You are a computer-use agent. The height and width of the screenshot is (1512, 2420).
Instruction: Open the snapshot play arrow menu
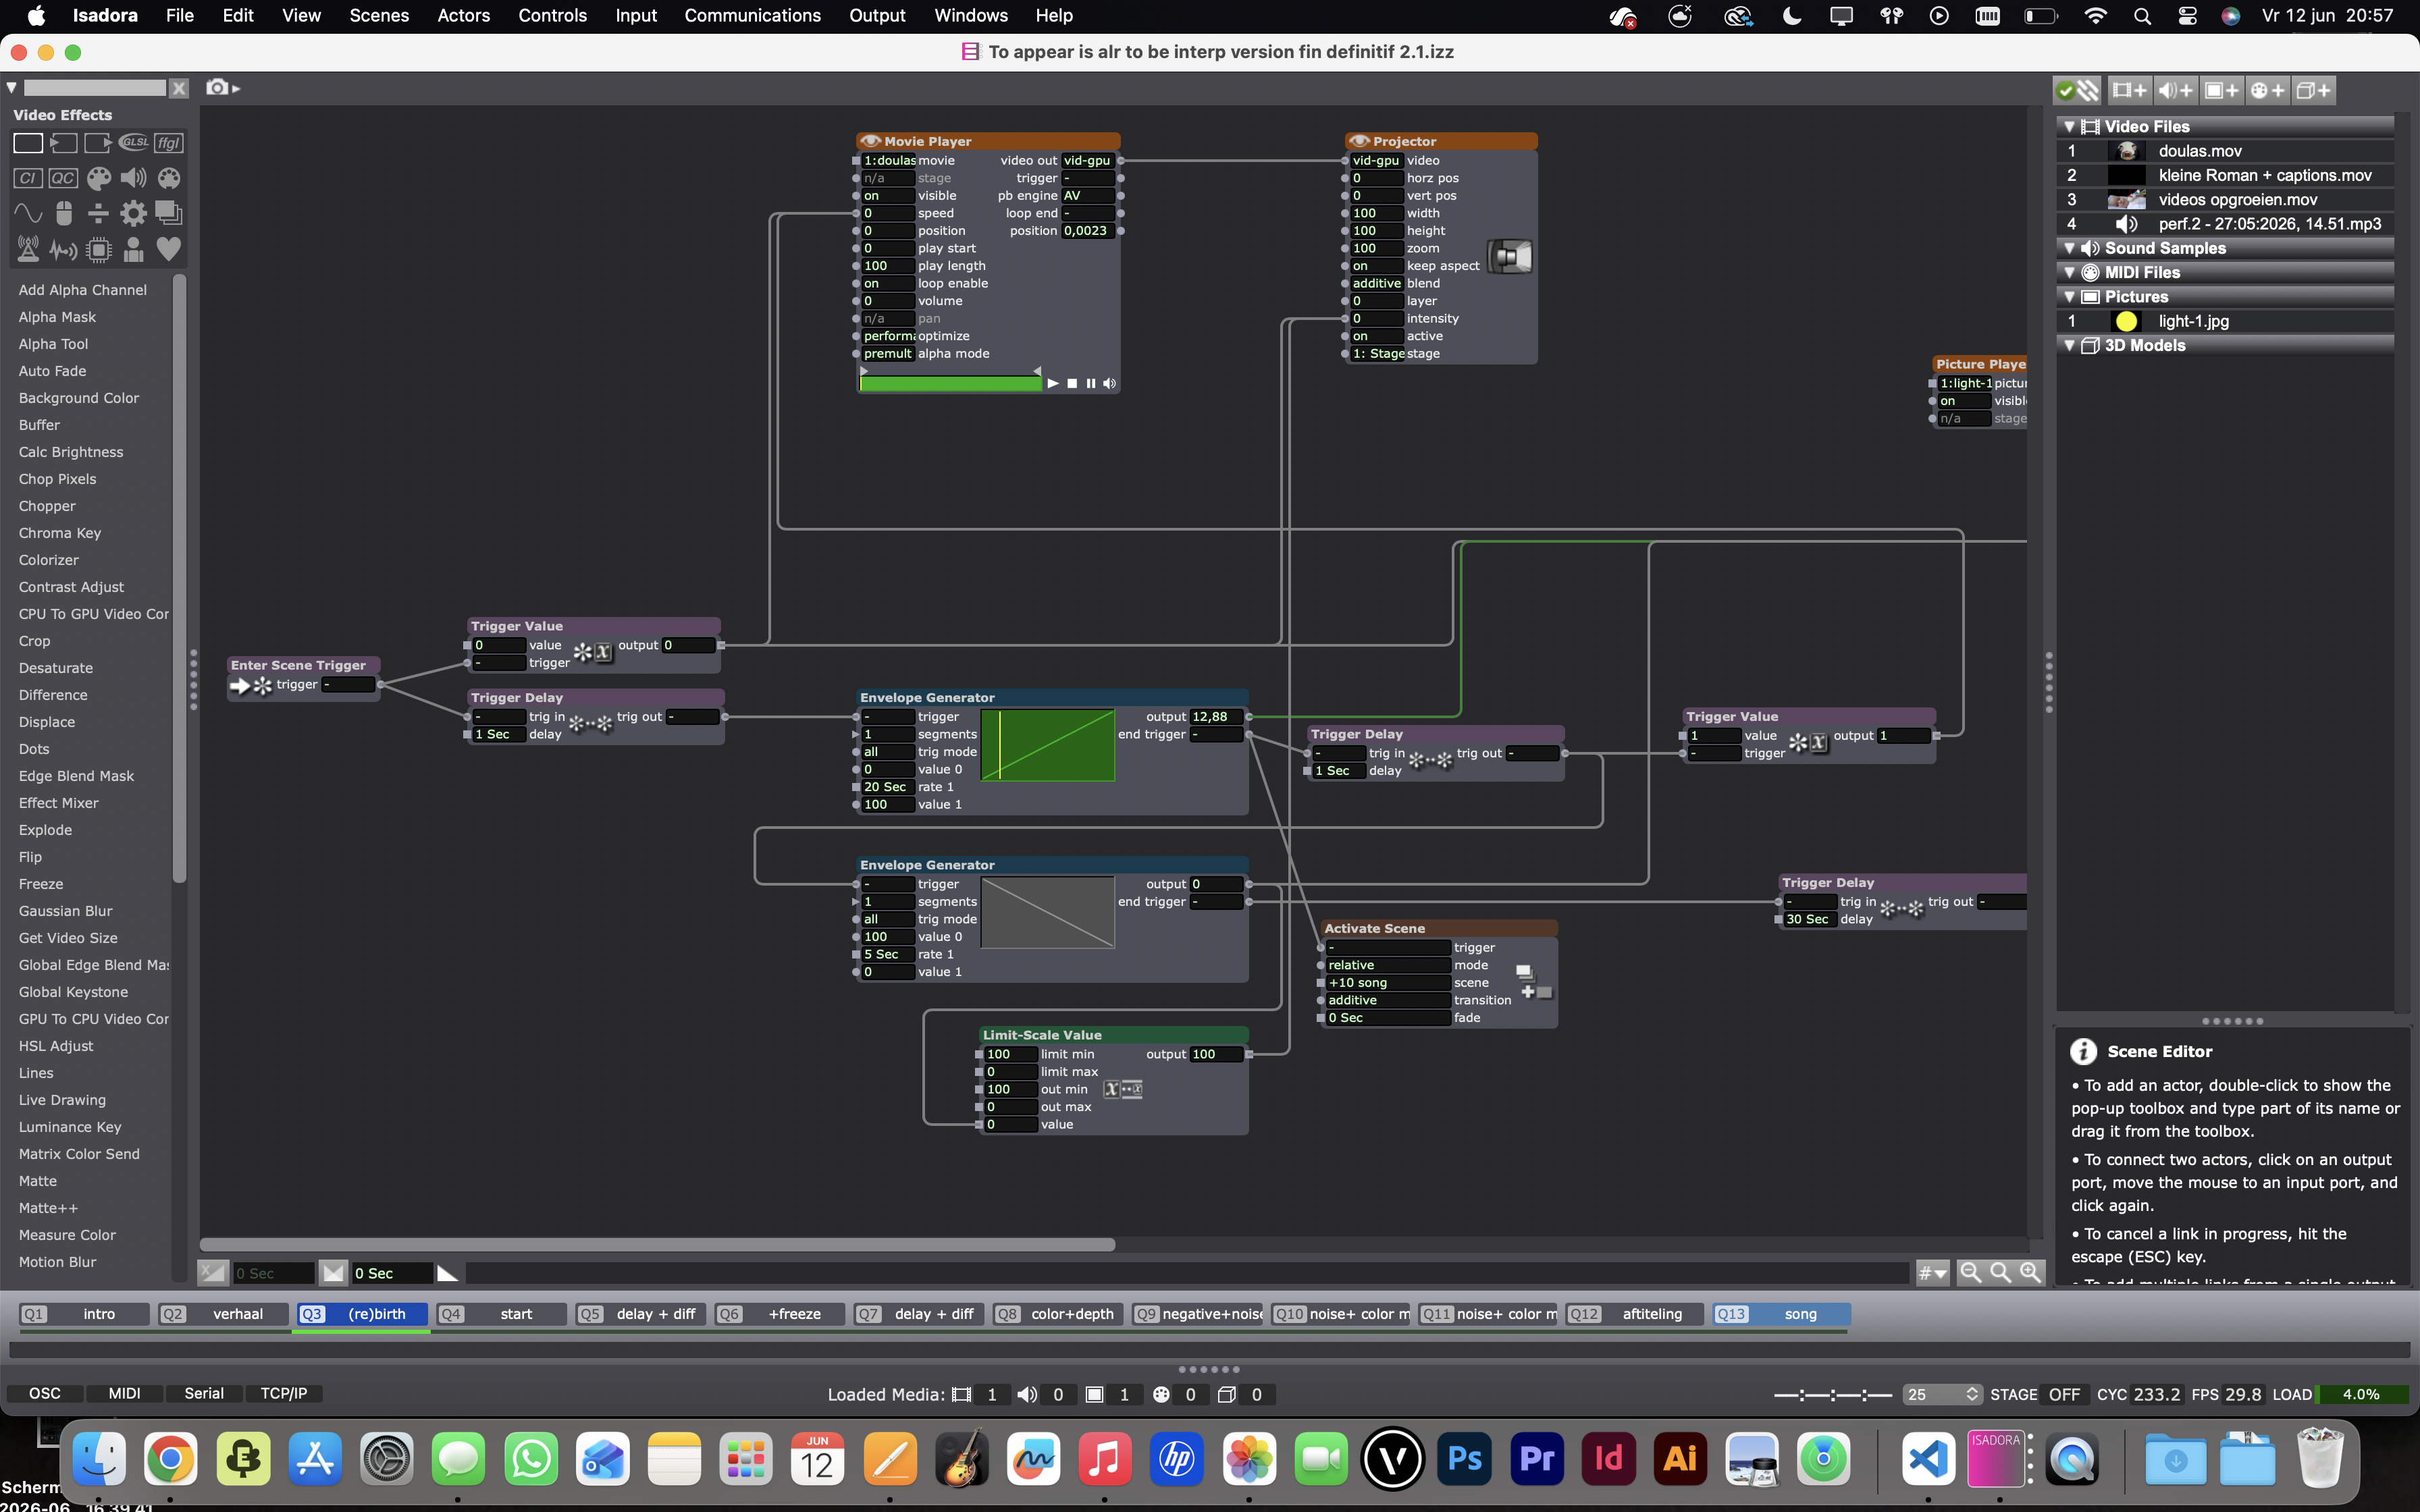pyautogui.click(x=236, y=89)
